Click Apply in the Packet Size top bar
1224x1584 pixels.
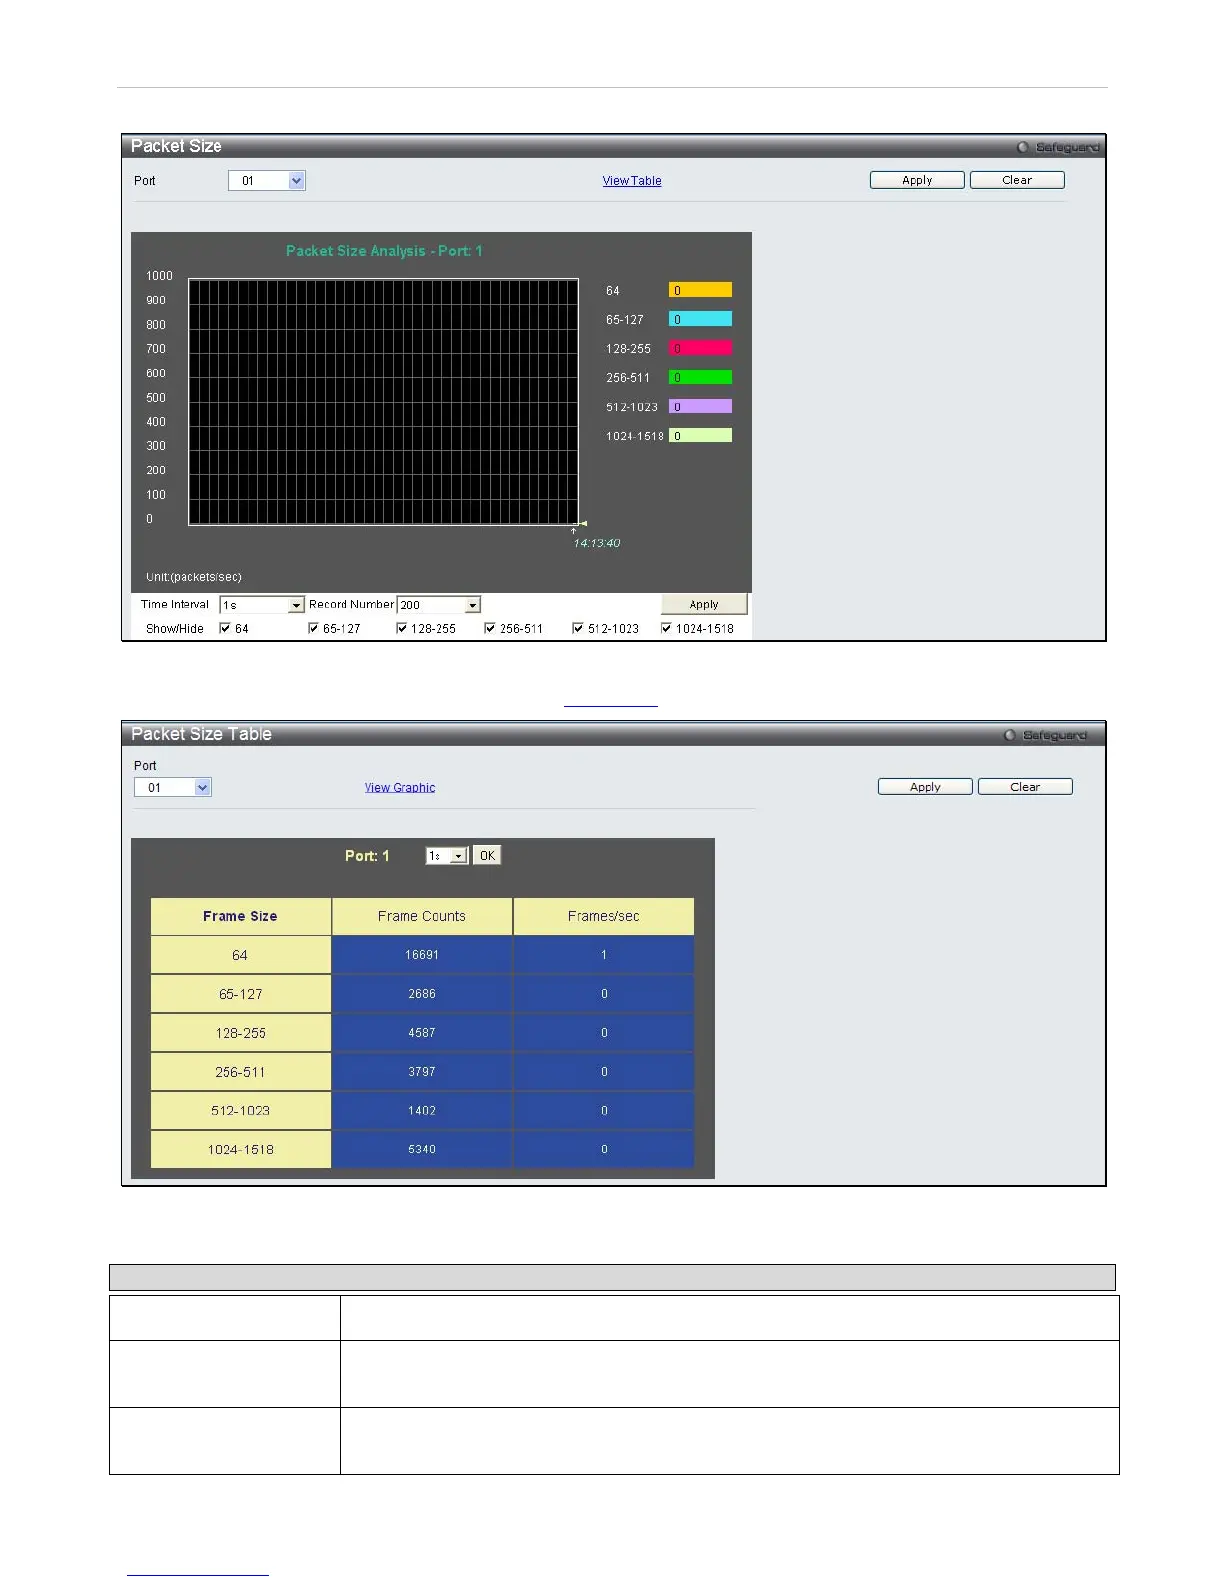click(x=917, y=180)
